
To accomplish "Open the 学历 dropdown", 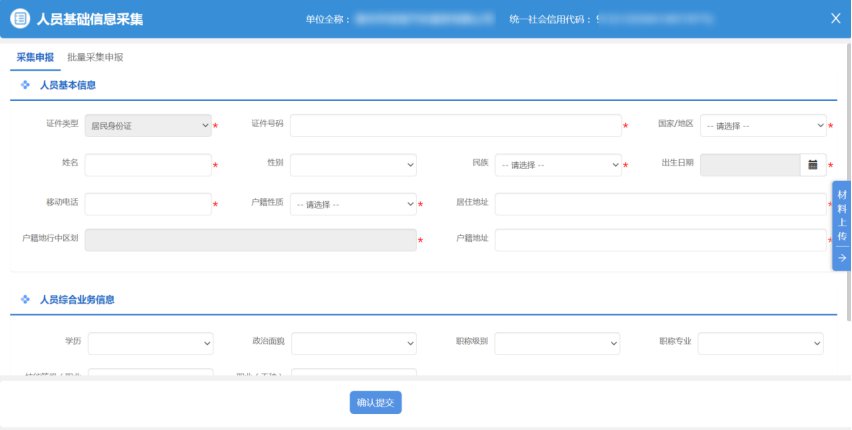I will click(x=150, y=343).
